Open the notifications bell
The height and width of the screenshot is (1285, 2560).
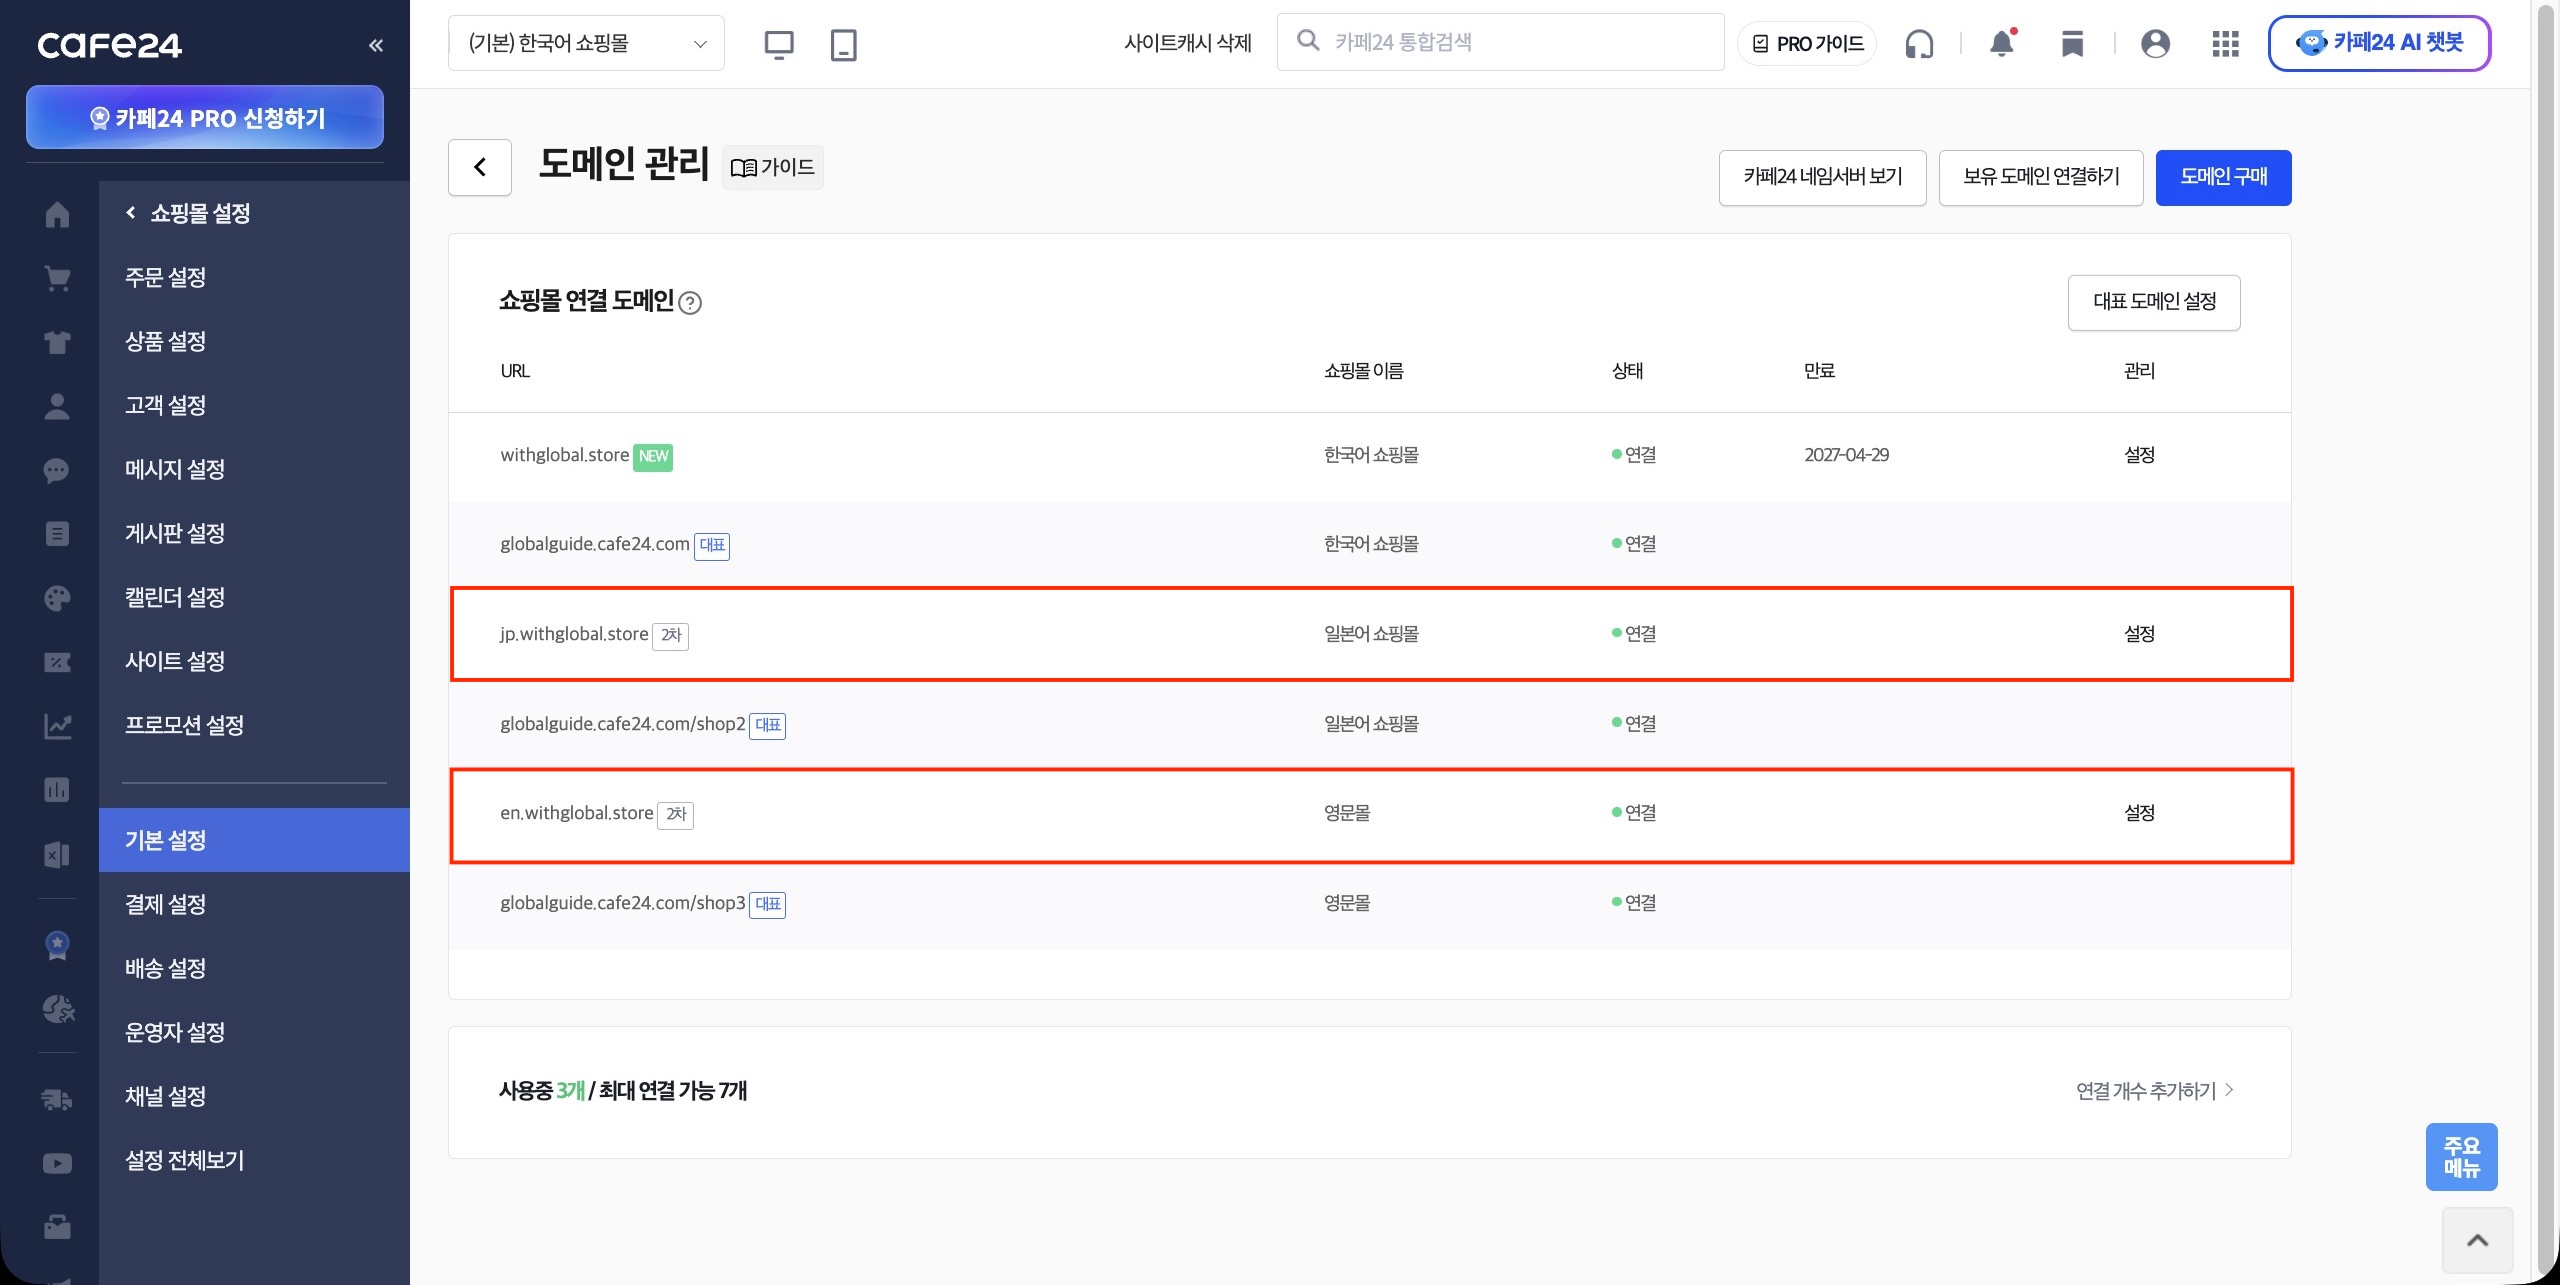click(2002, 43)
